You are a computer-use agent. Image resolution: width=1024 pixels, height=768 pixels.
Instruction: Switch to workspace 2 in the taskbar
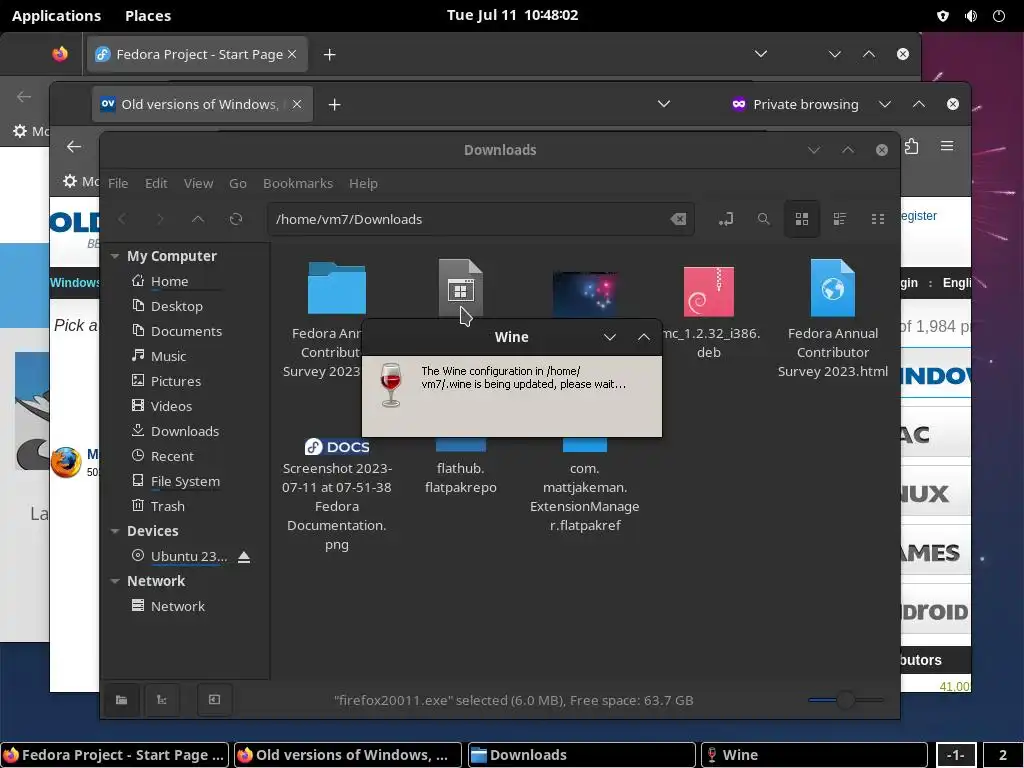pyautogui.click(x=1003, y=755)
